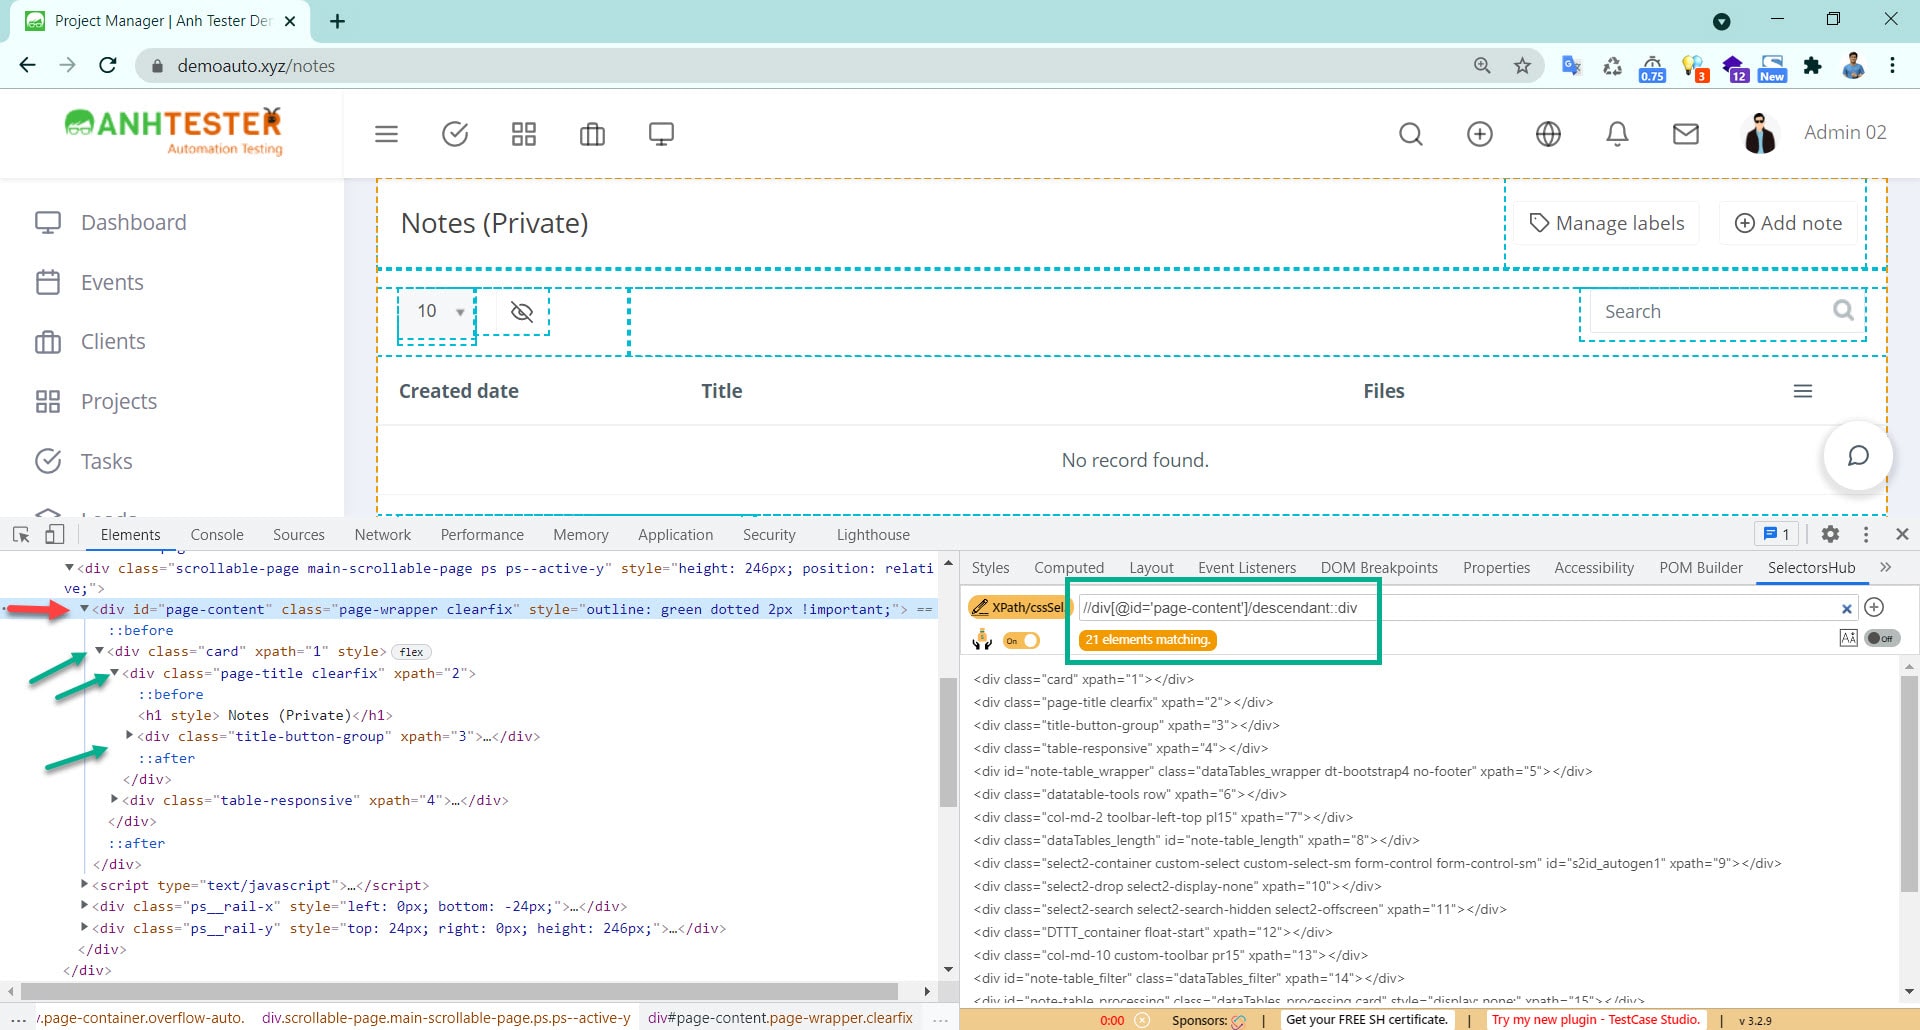
Task: Open the DevTools settings gear
Action: click(x=1830, y=534)
